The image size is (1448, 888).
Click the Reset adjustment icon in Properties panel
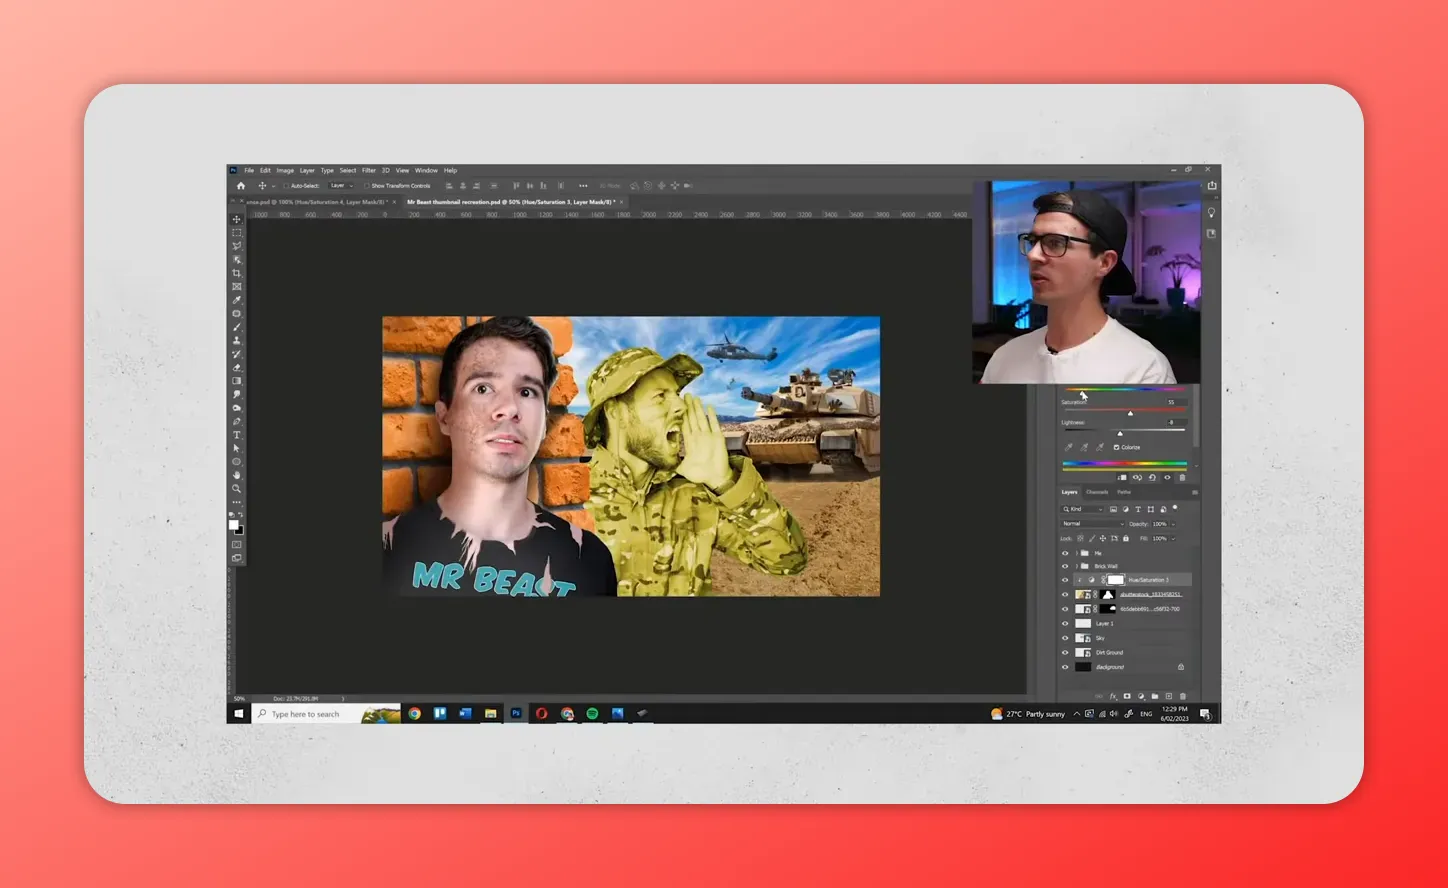tap(1152, 477)
